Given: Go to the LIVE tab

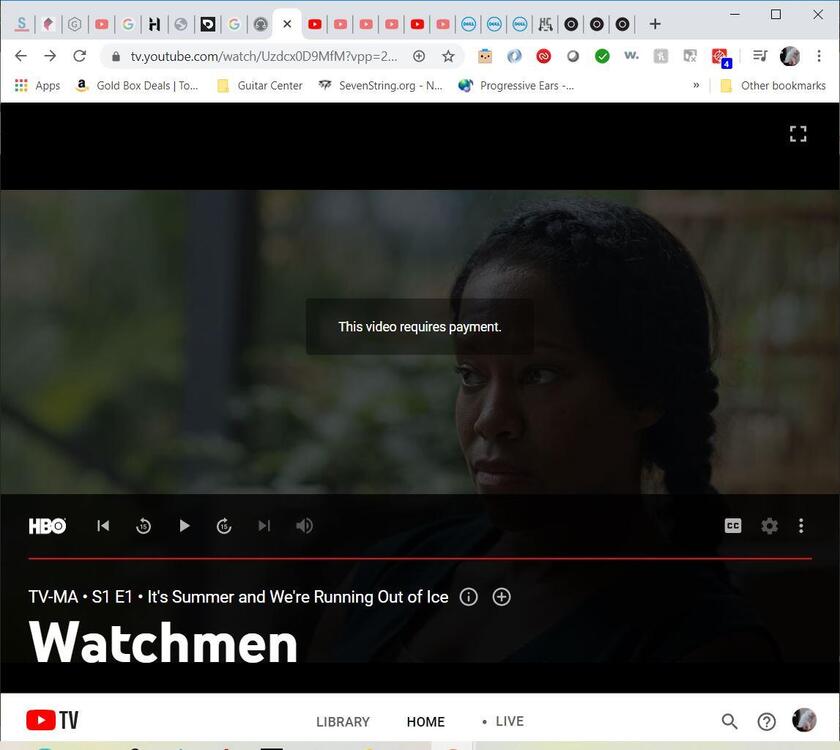Looking at the screenshot, I should (x=509, y=721).
